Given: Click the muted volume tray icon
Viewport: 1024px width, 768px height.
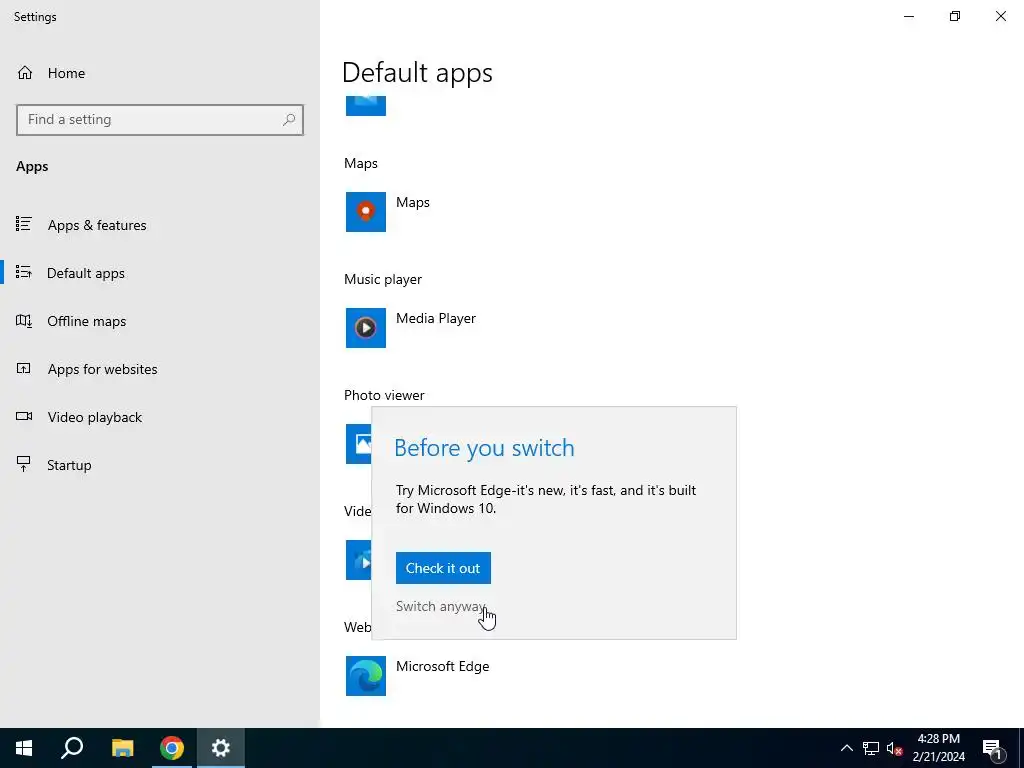Looking at the screenshot, I should point(894,748).
